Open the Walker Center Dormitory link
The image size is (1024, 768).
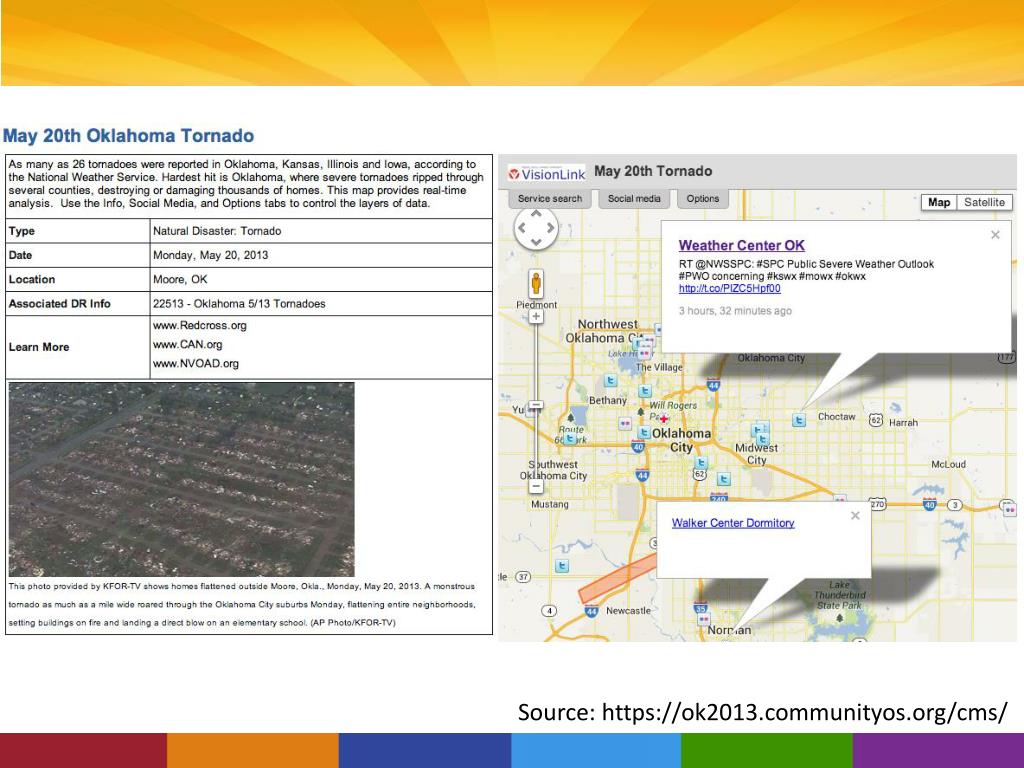click(733, 523)
